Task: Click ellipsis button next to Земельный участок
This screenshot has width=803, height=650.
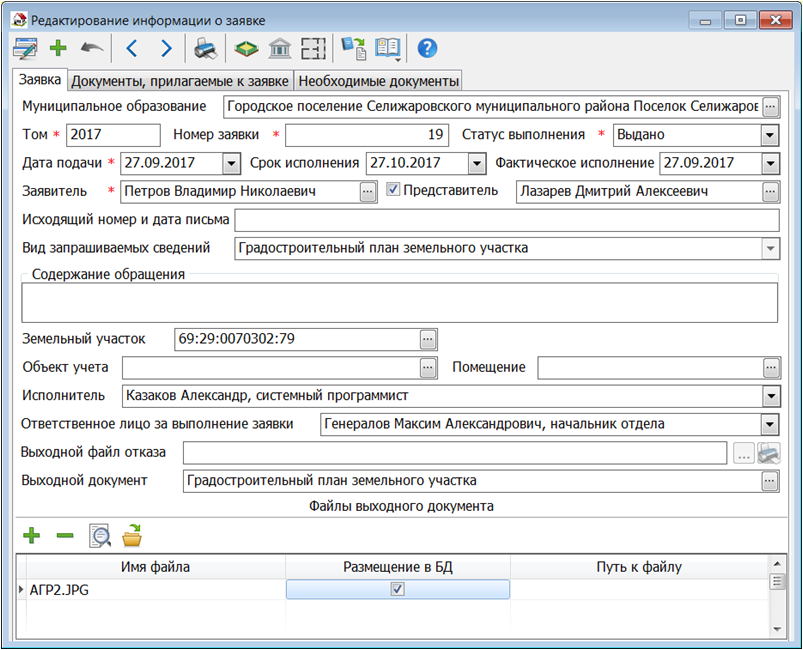Action: point(429,339)
